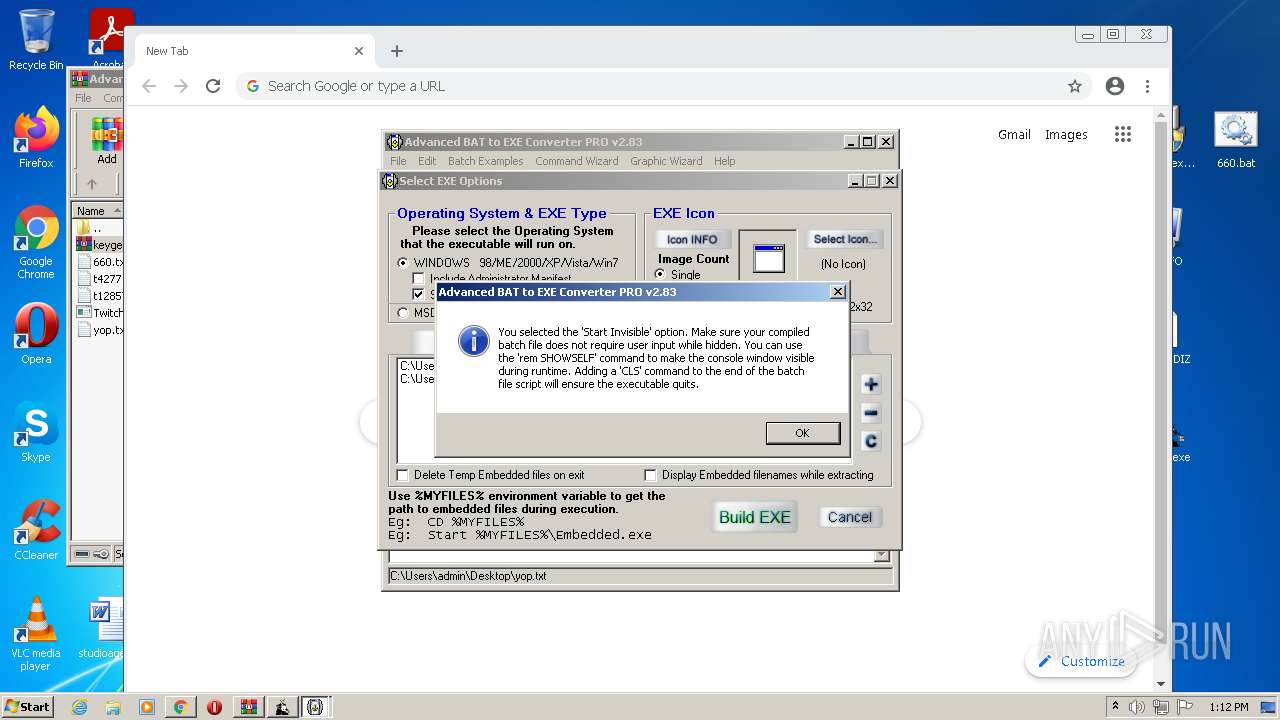Select the WINDOWS operating system radio
The height and width of the screenshot is (720, 1280).
[x=403, y=263]
